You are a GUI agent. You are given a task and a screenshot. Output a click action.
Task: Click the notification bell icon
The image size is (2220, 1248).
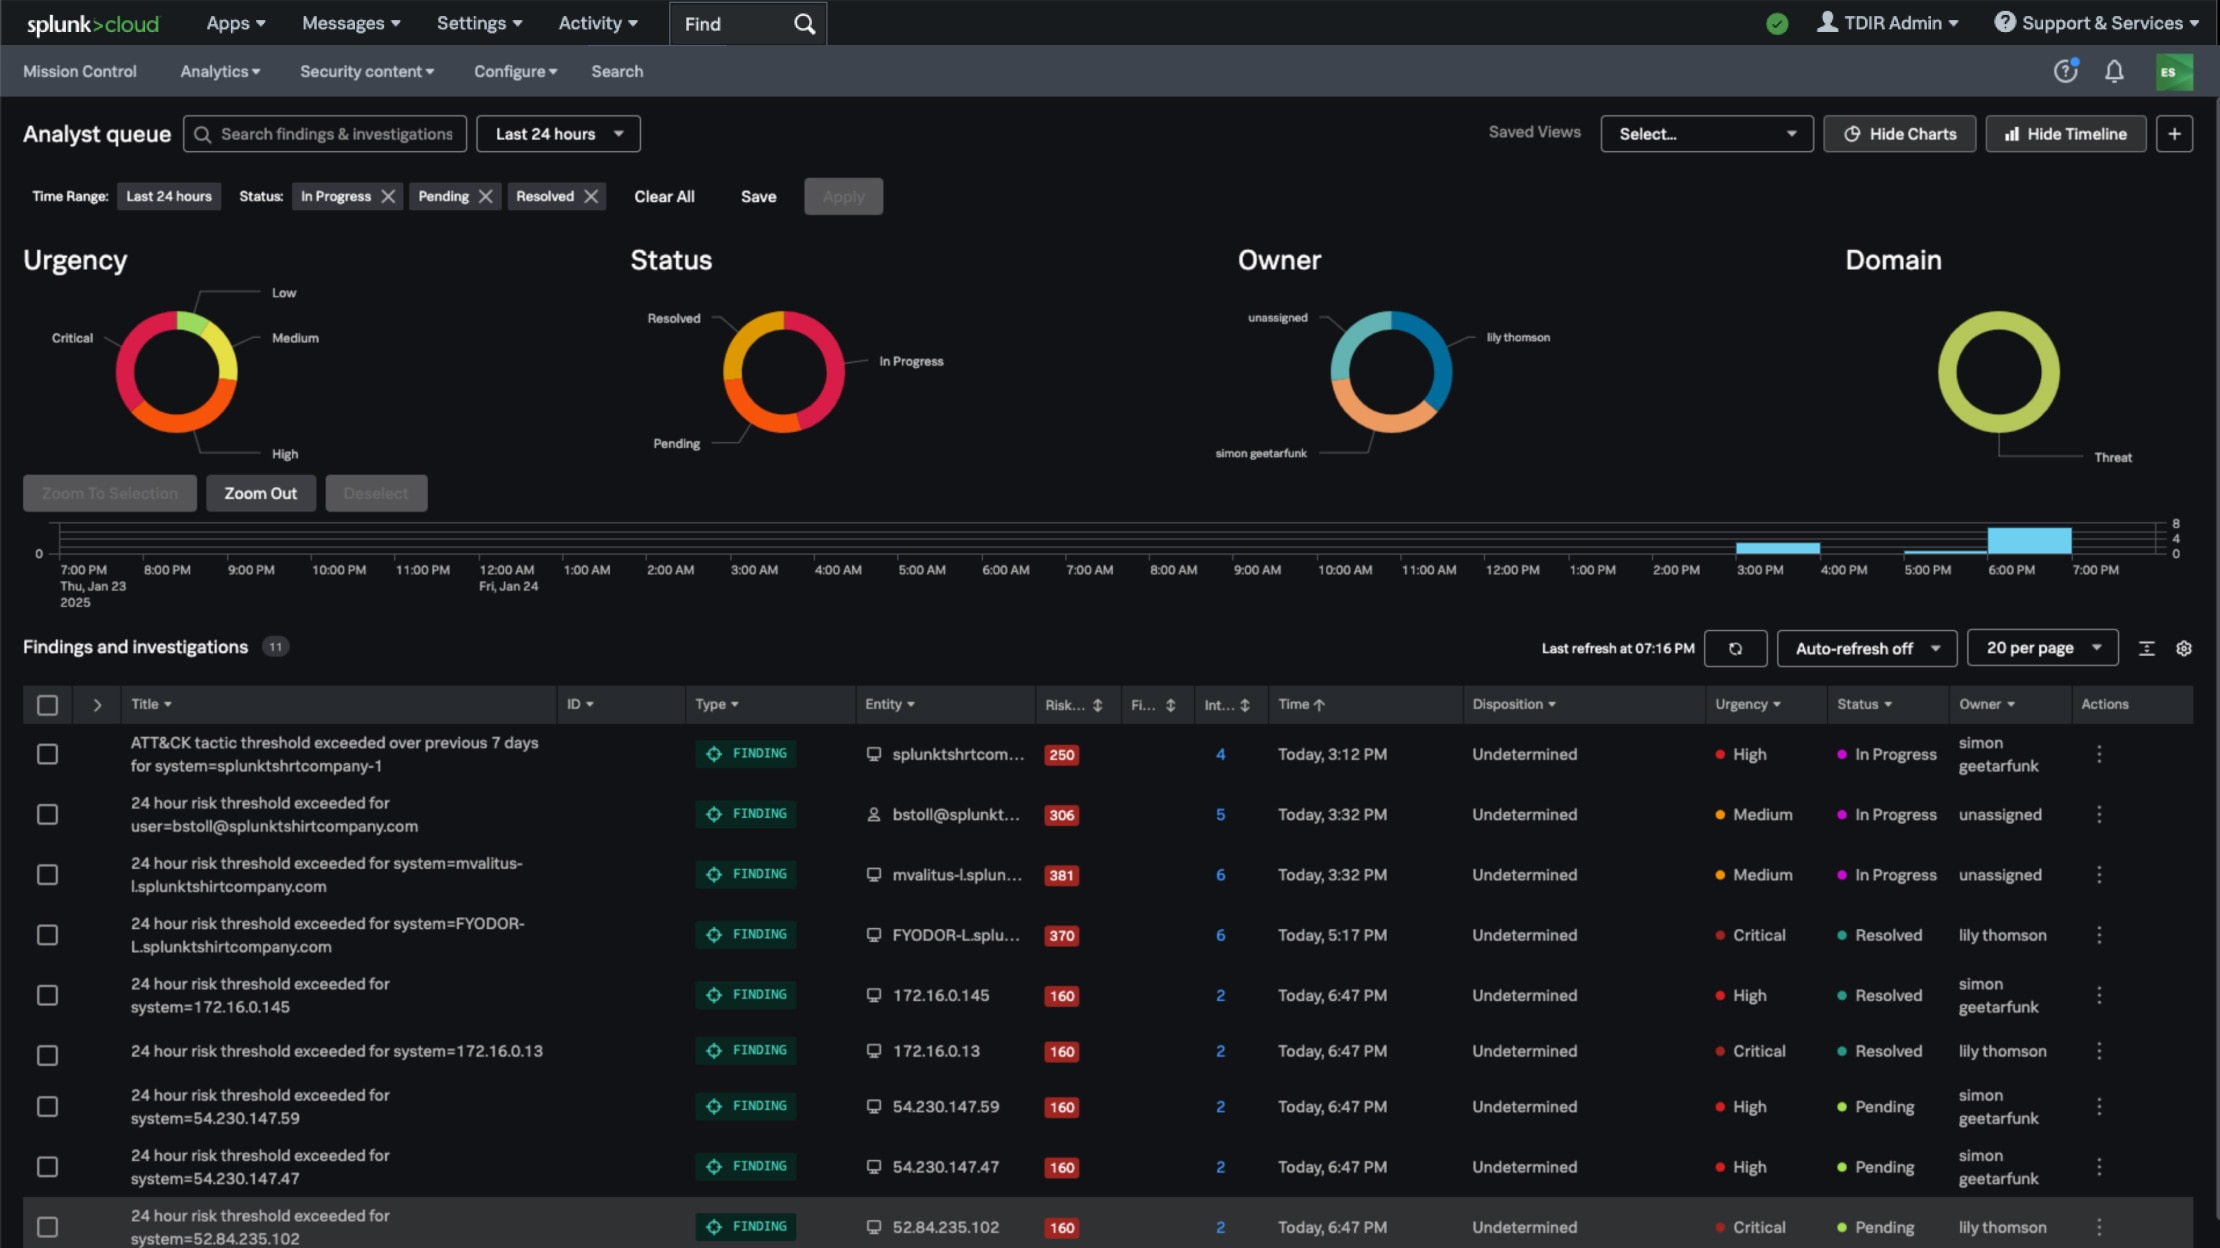tap(2114, 71)
